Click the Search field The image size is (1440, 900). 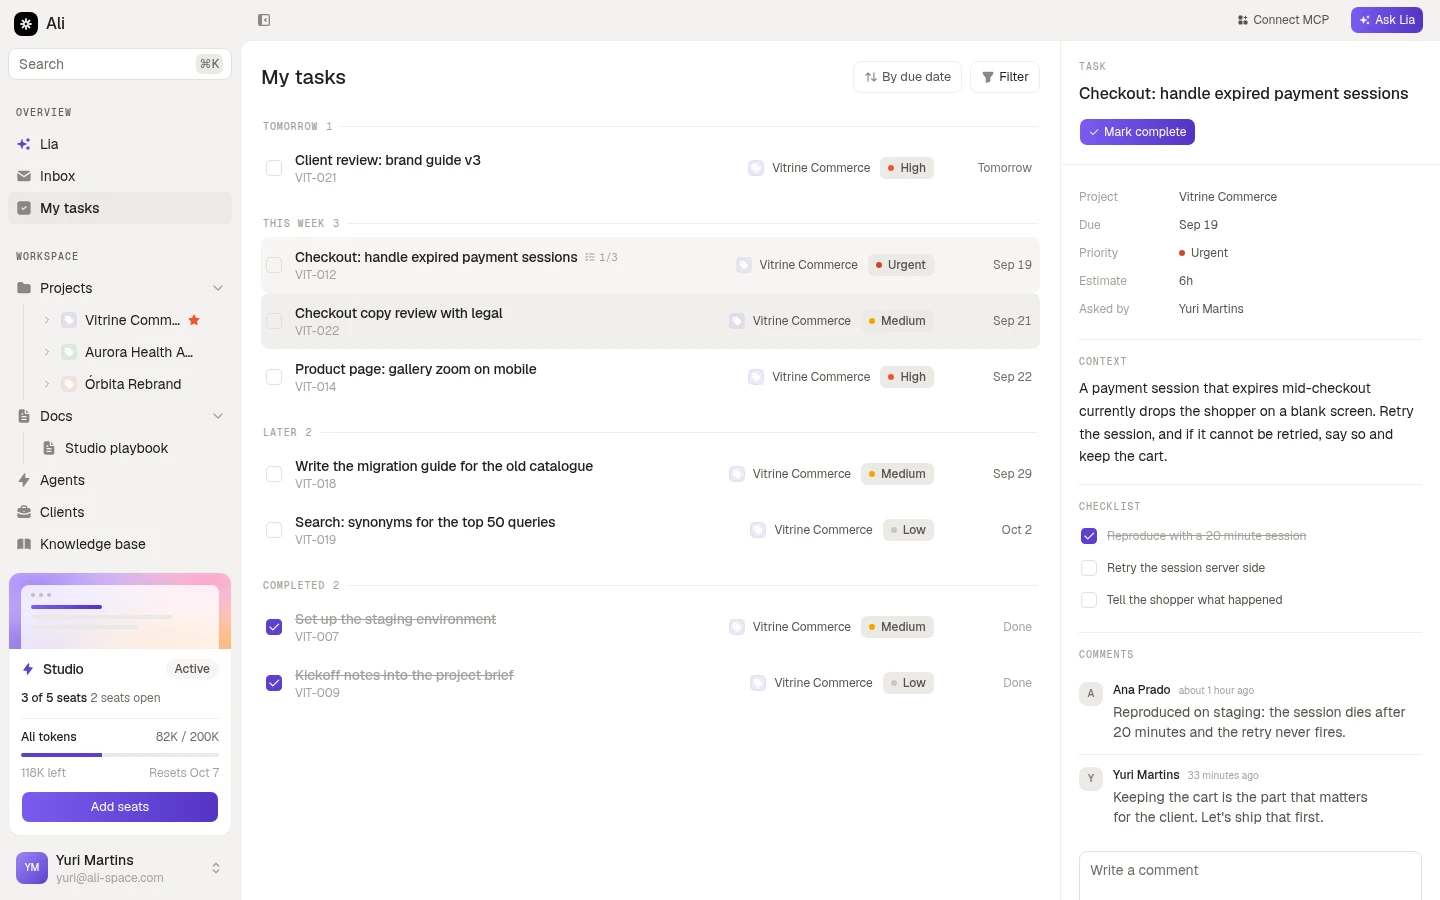pyautogui.click(x=120, y=64)
